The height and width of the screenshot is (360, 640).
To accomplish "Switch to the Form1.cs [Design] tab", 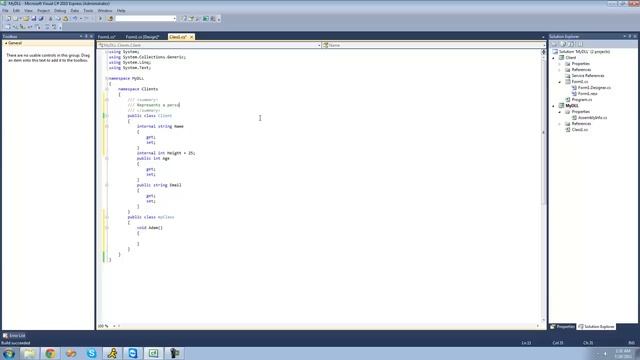I will pos(142,37).
